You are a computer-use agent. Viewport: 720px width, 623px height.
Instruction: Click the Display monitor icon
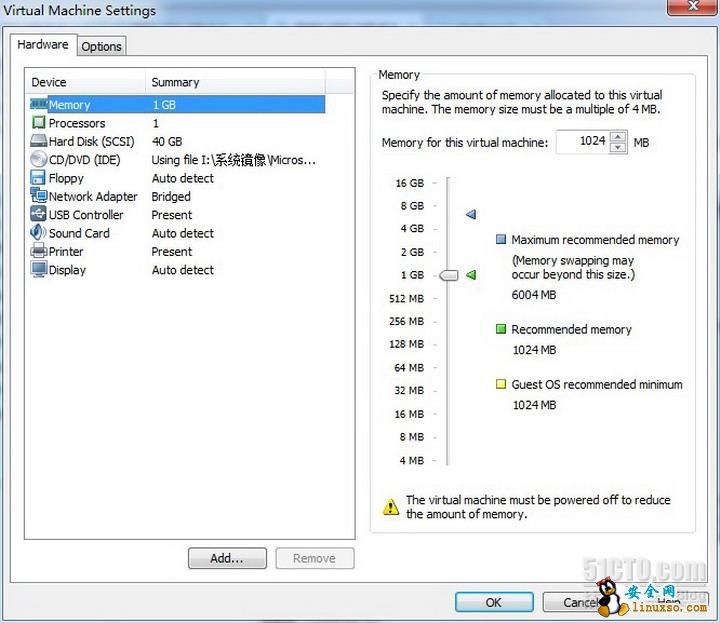coord(39,270)
